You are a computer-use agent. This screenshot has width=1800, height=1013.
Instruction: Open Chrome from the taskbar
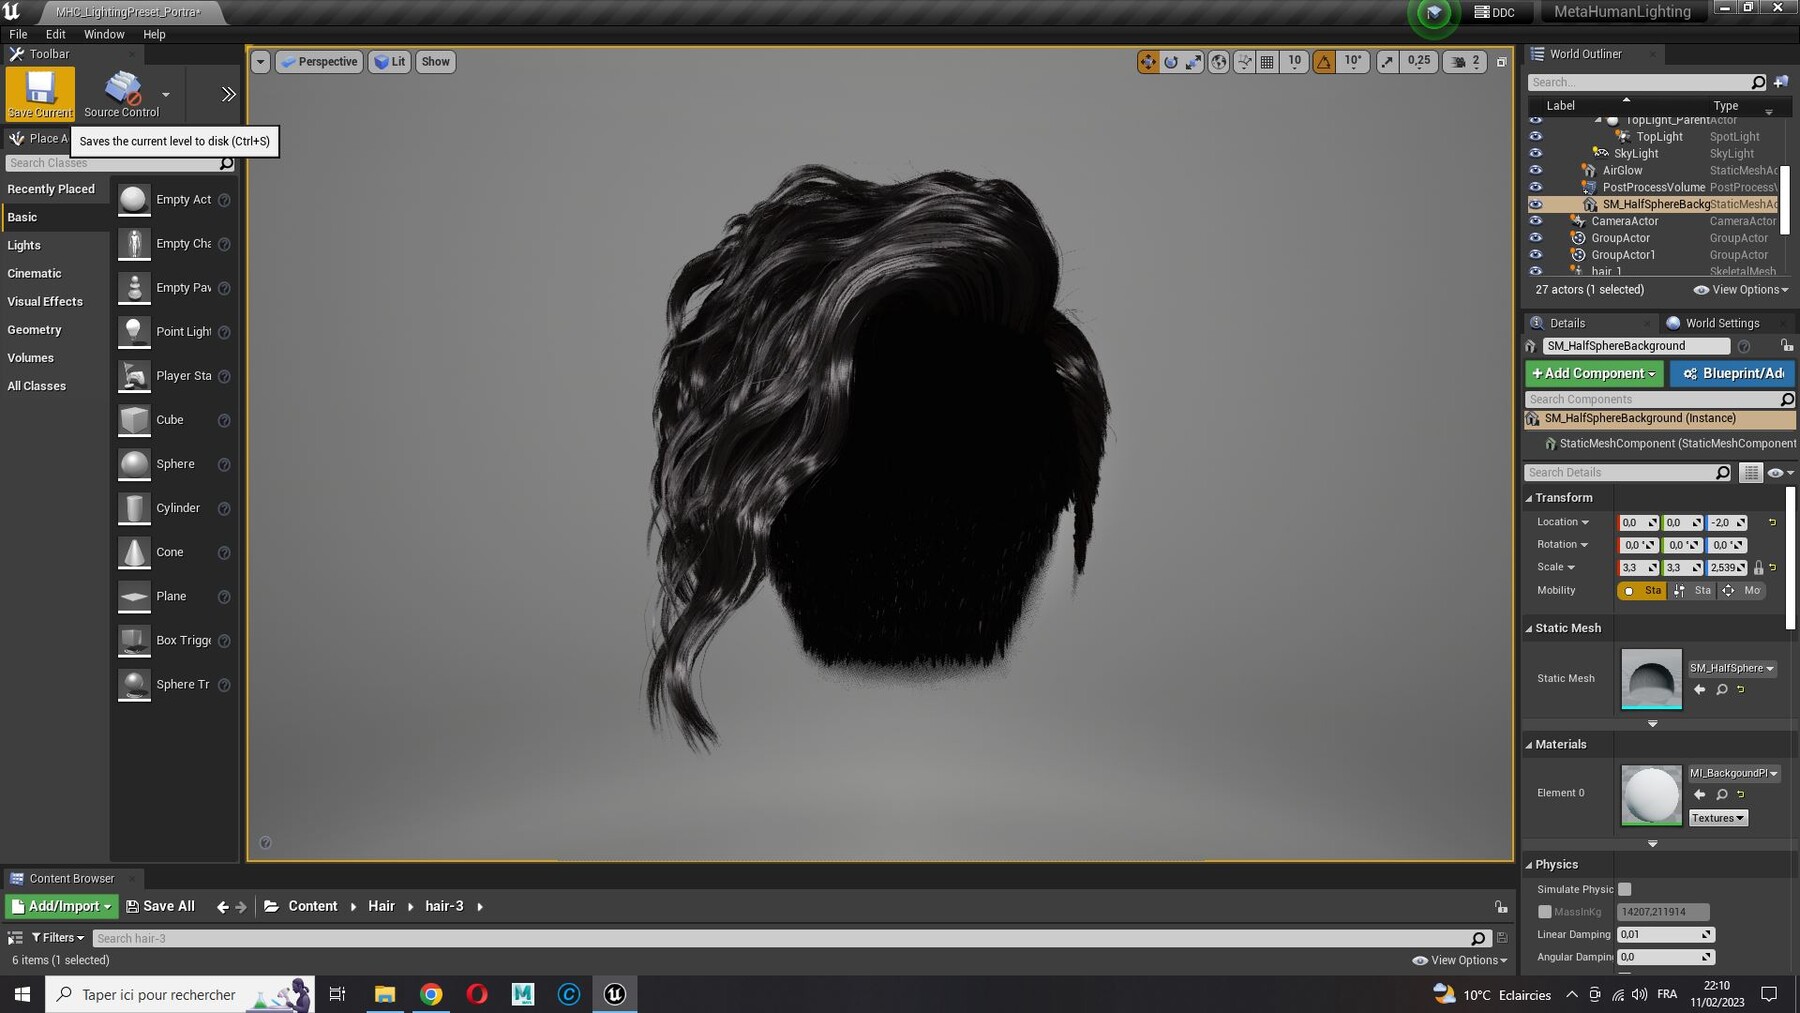pyautogui.click(x=431, y=994)
